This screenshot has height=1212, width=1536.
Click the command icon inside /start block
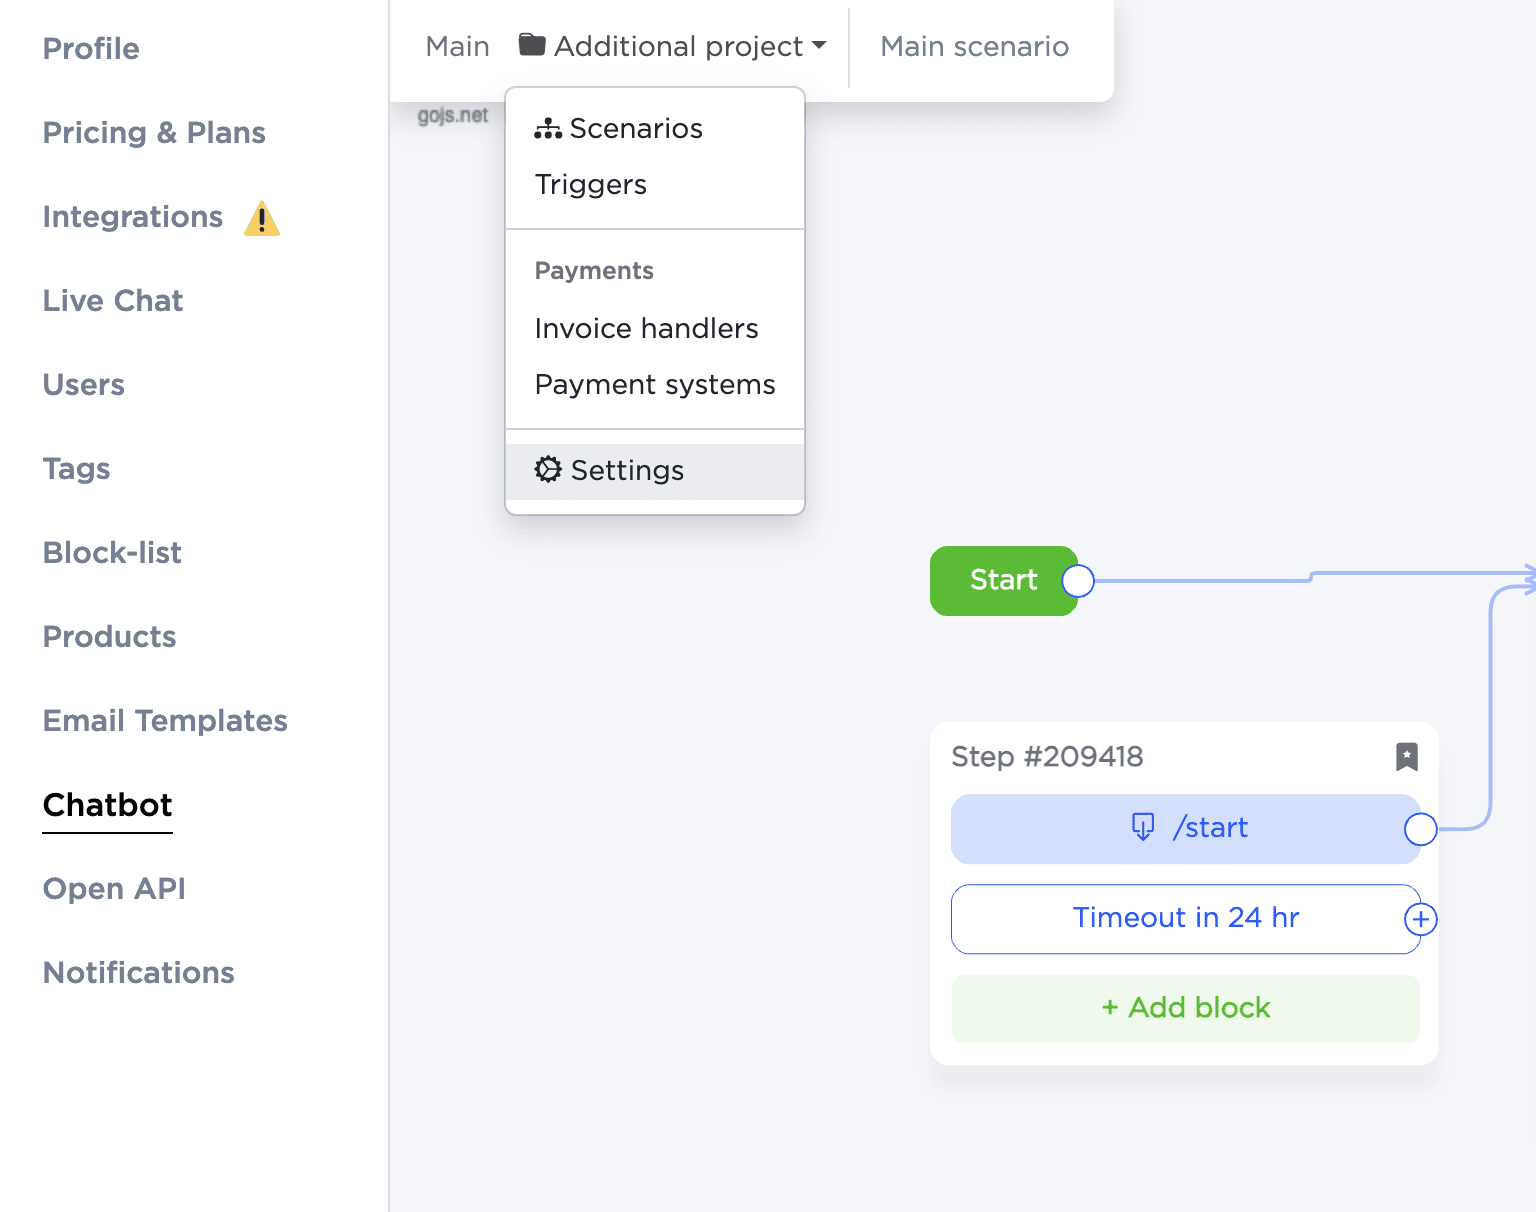1142,827
